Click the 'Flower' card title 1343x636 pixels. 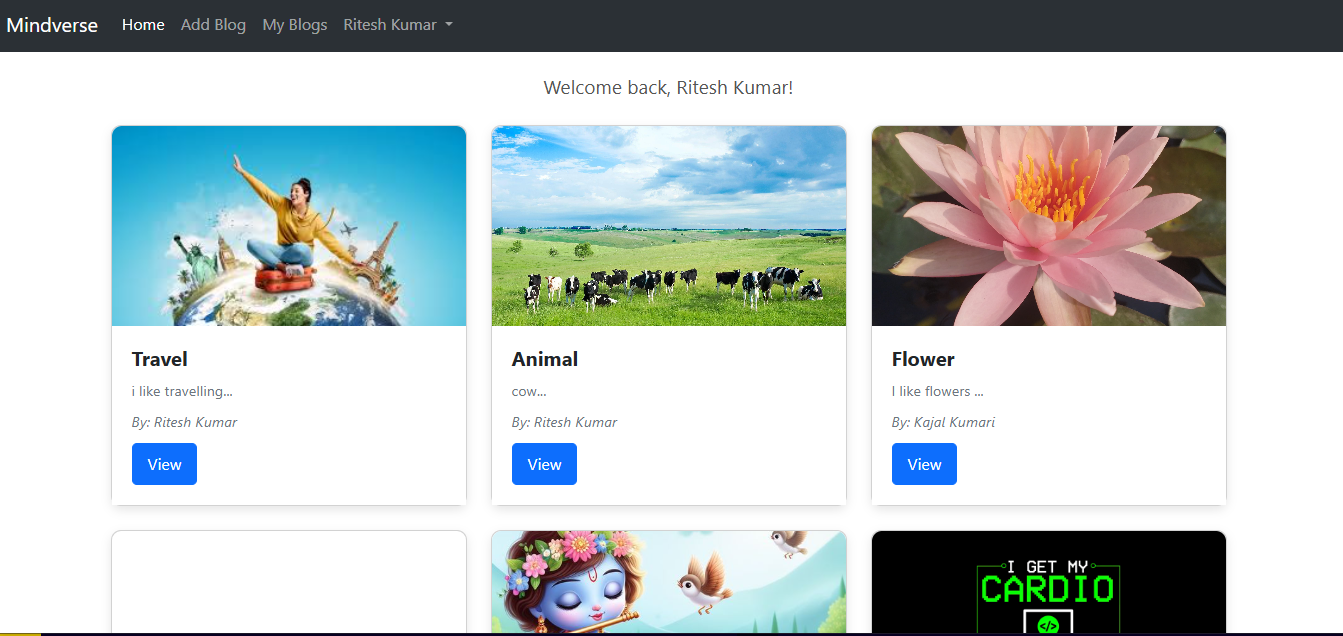click(923, 359)
